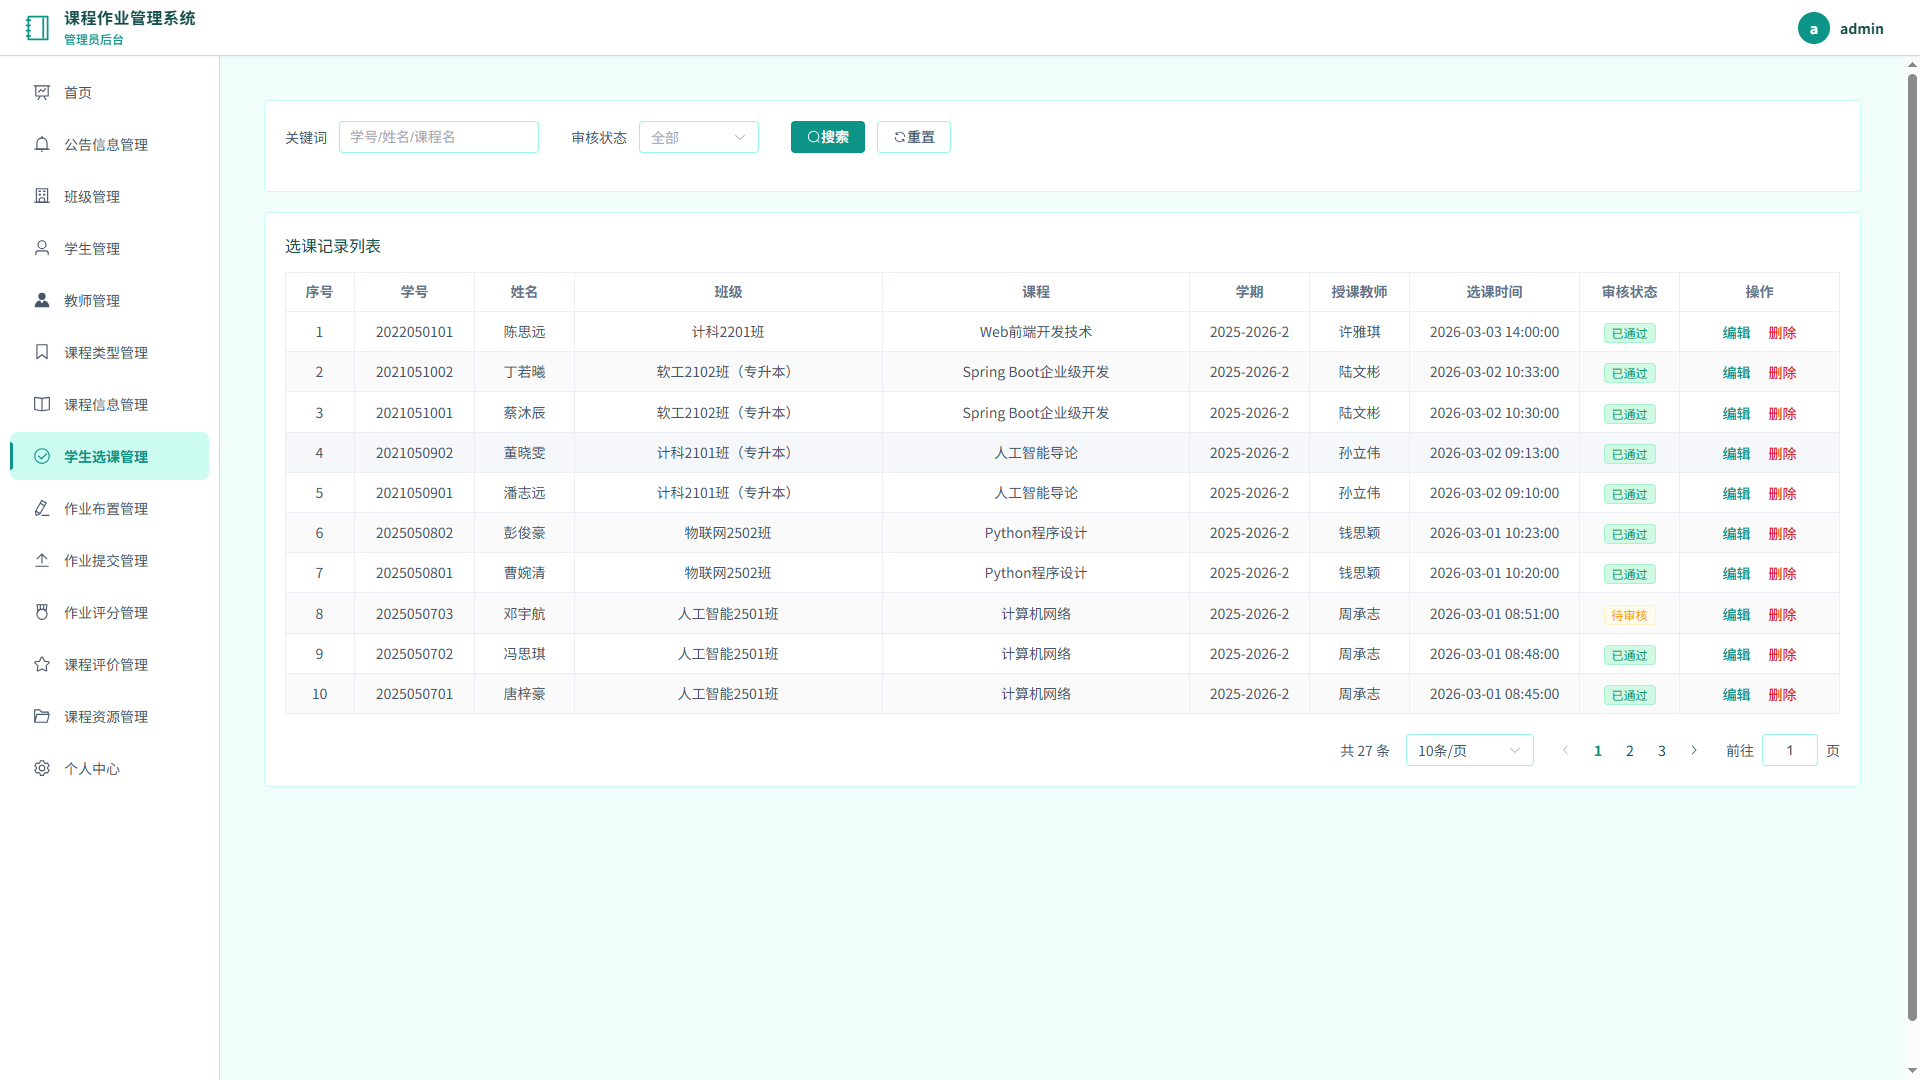Go to page 3 of the list
The image size is (1920, 1080).
[x=1662, y=751]
